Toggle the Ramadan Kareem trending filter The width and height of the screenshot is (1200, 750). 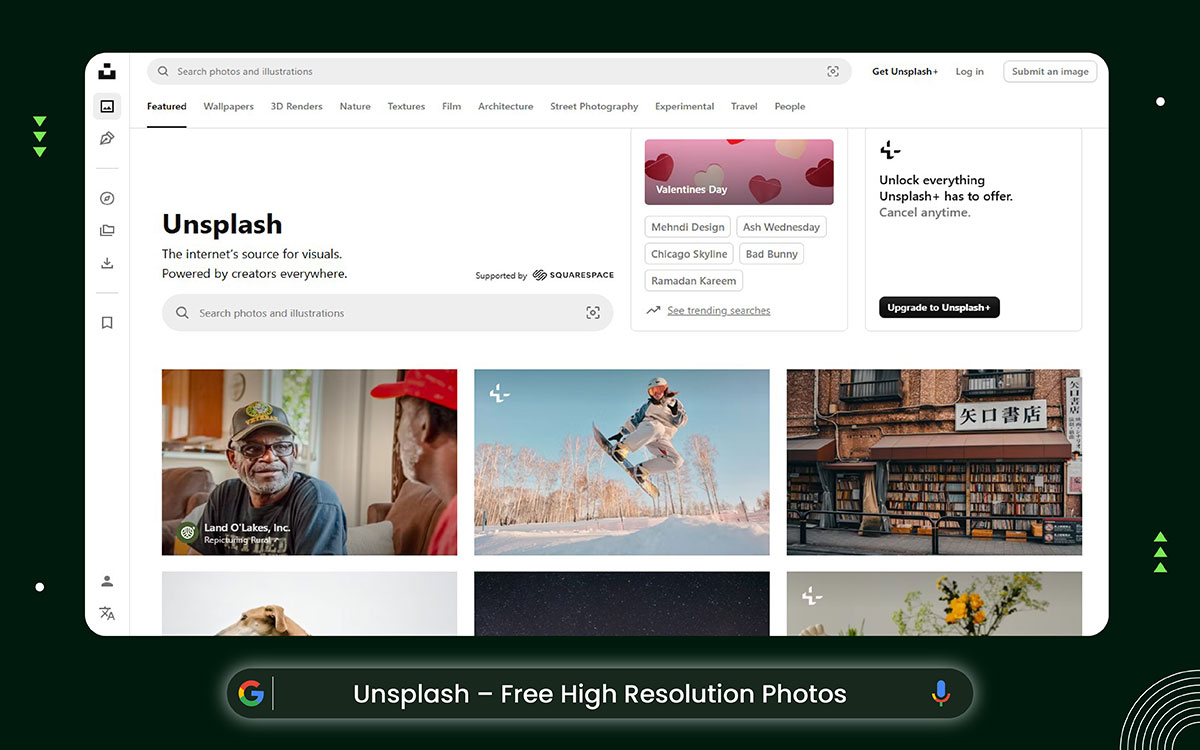click(693, 280)
